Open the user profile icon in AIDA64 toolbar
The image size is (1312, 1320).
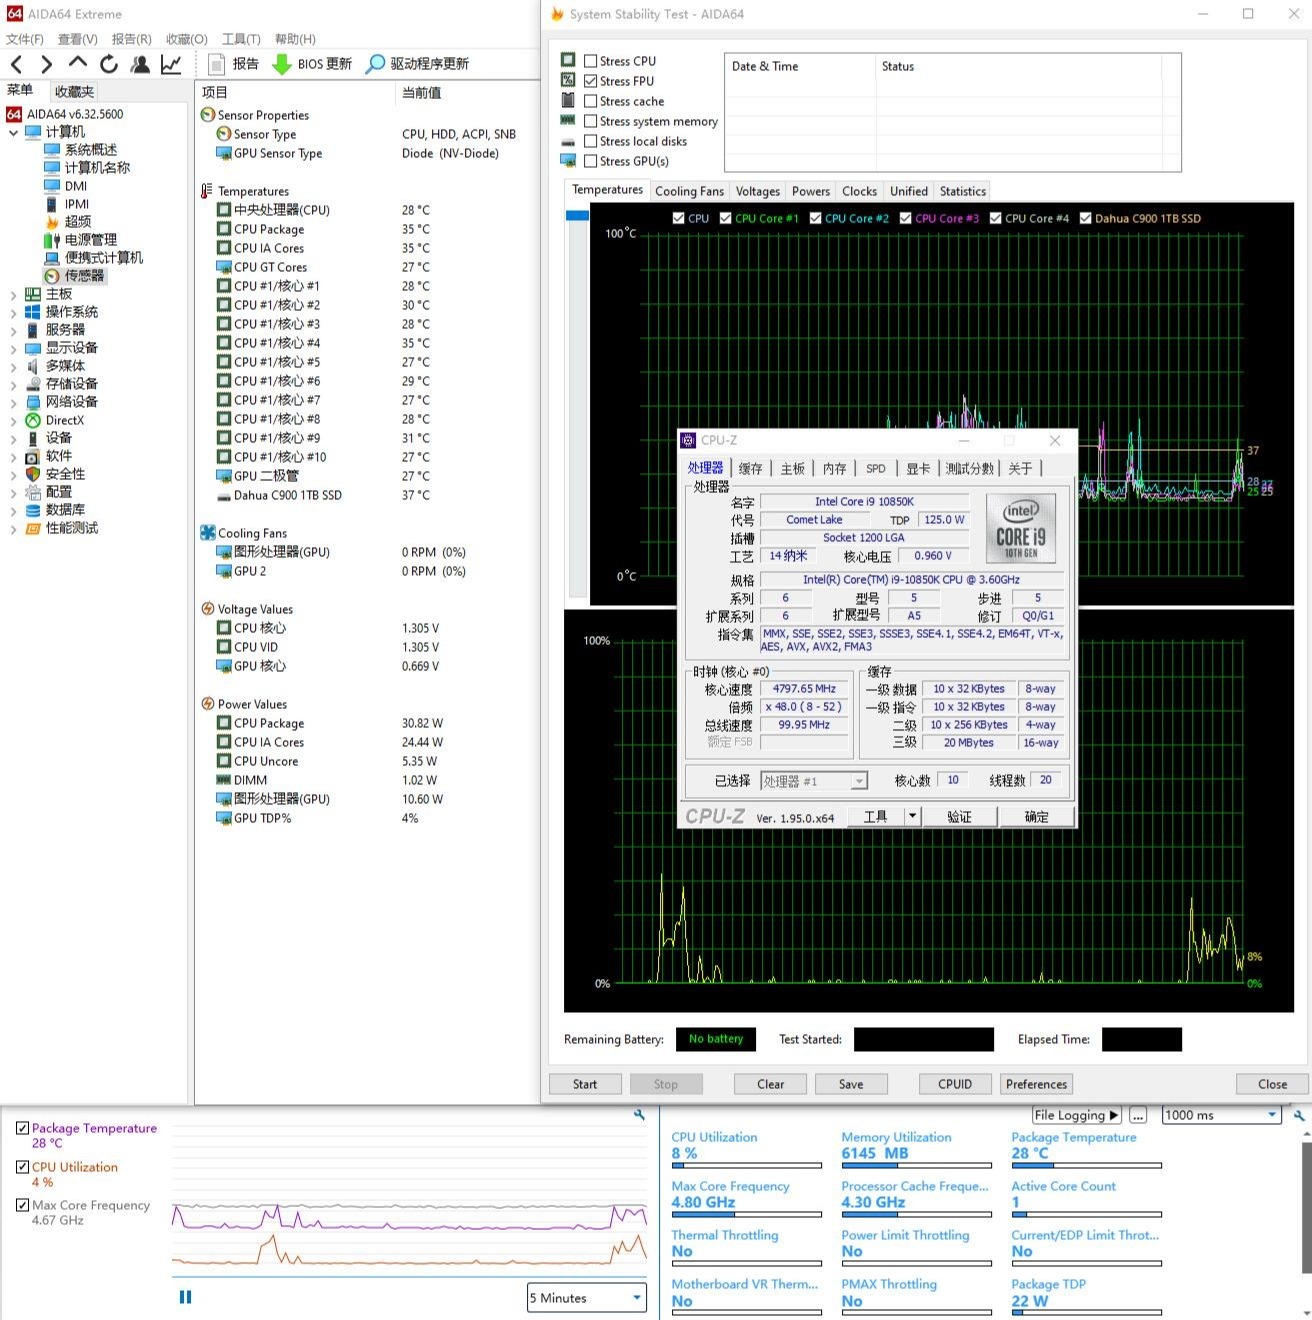point(141,64)
